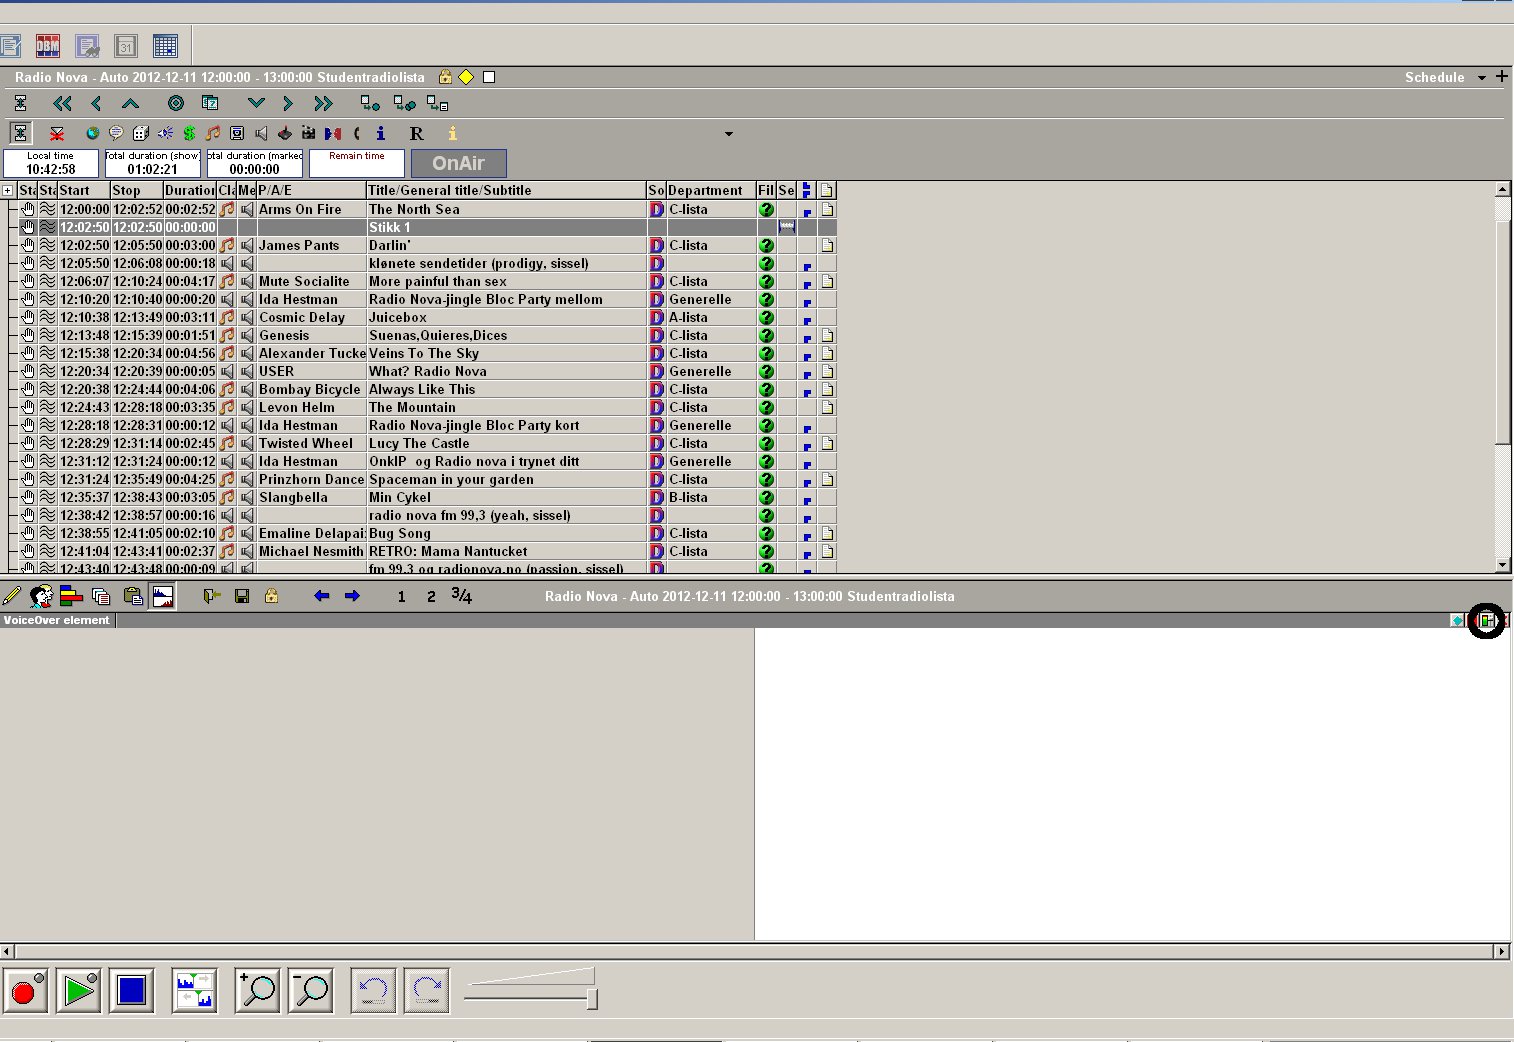
Task: Zoom out with the minus magnifier
Action: coord(311,990)
